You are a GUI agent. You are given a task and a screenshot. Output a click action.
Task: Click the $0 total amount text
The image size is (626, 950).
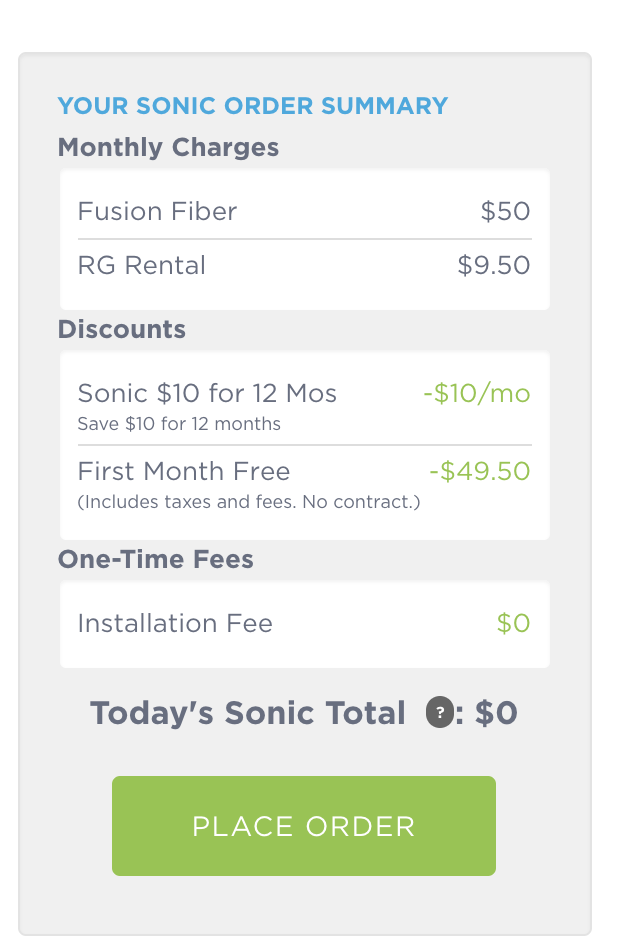tap(496, 713)
